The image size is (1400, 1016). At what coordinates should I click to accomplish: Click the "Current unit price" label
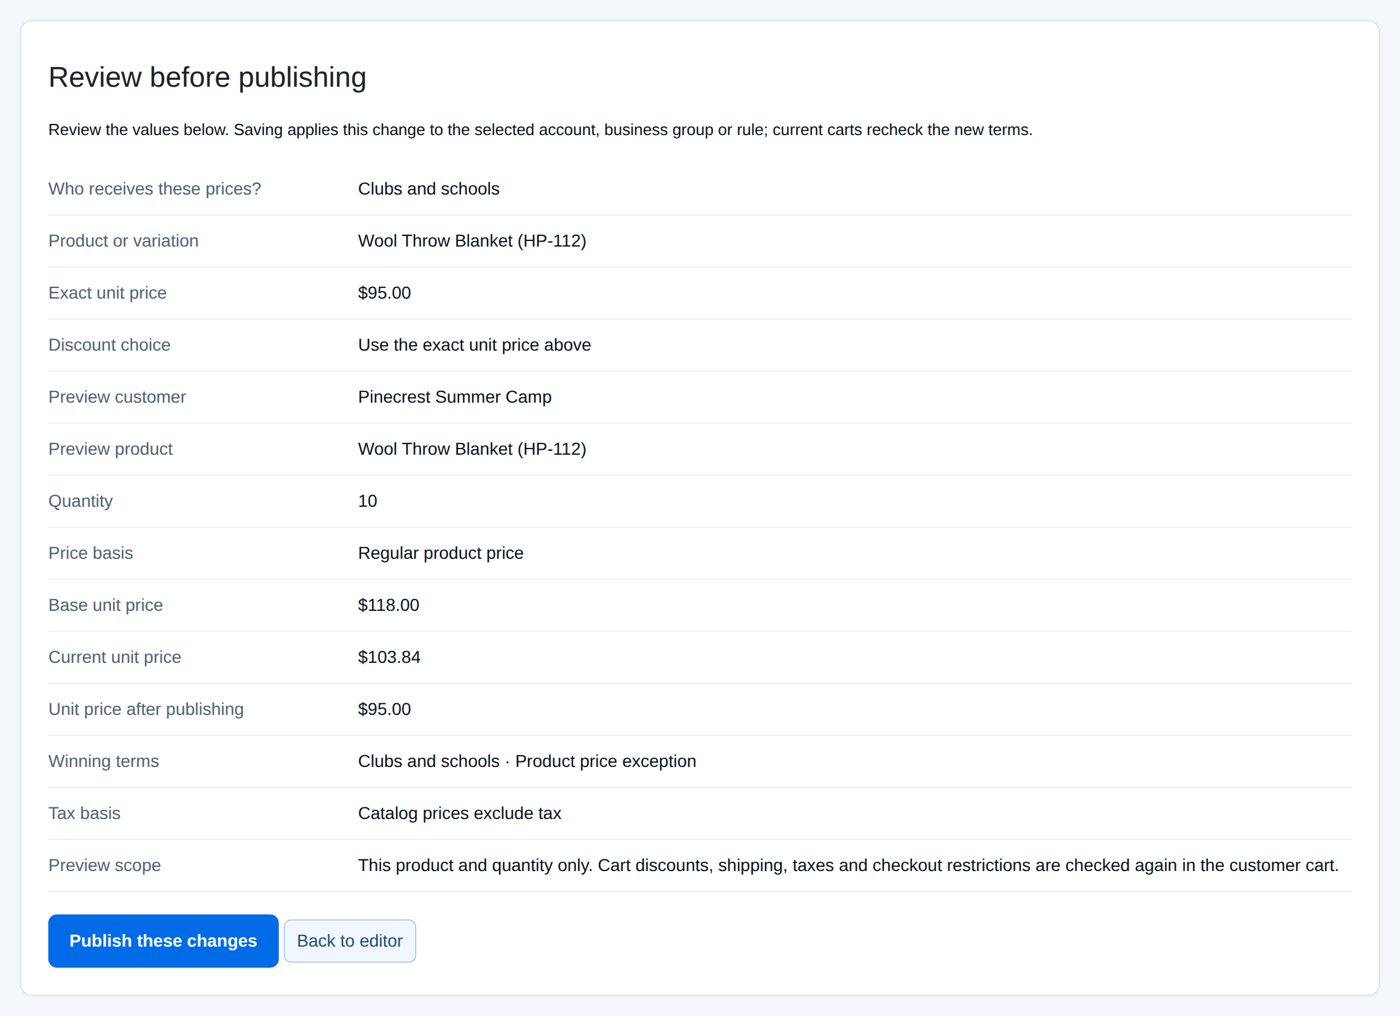tap(115, 657)
